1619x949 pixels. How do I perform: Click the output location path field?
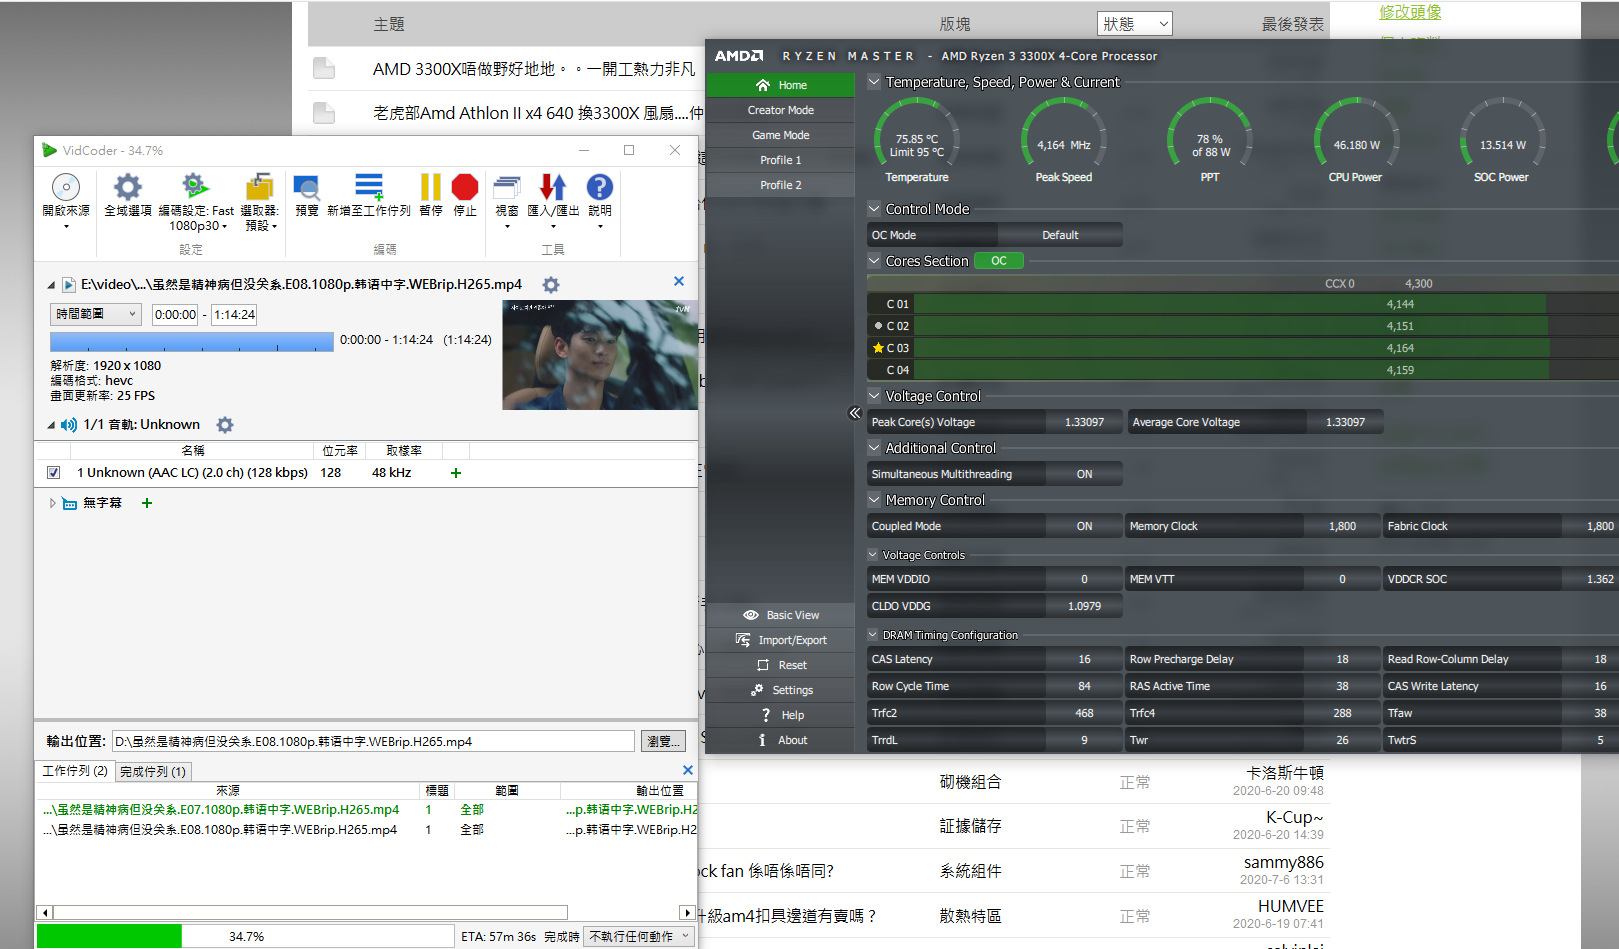point(373,741)
